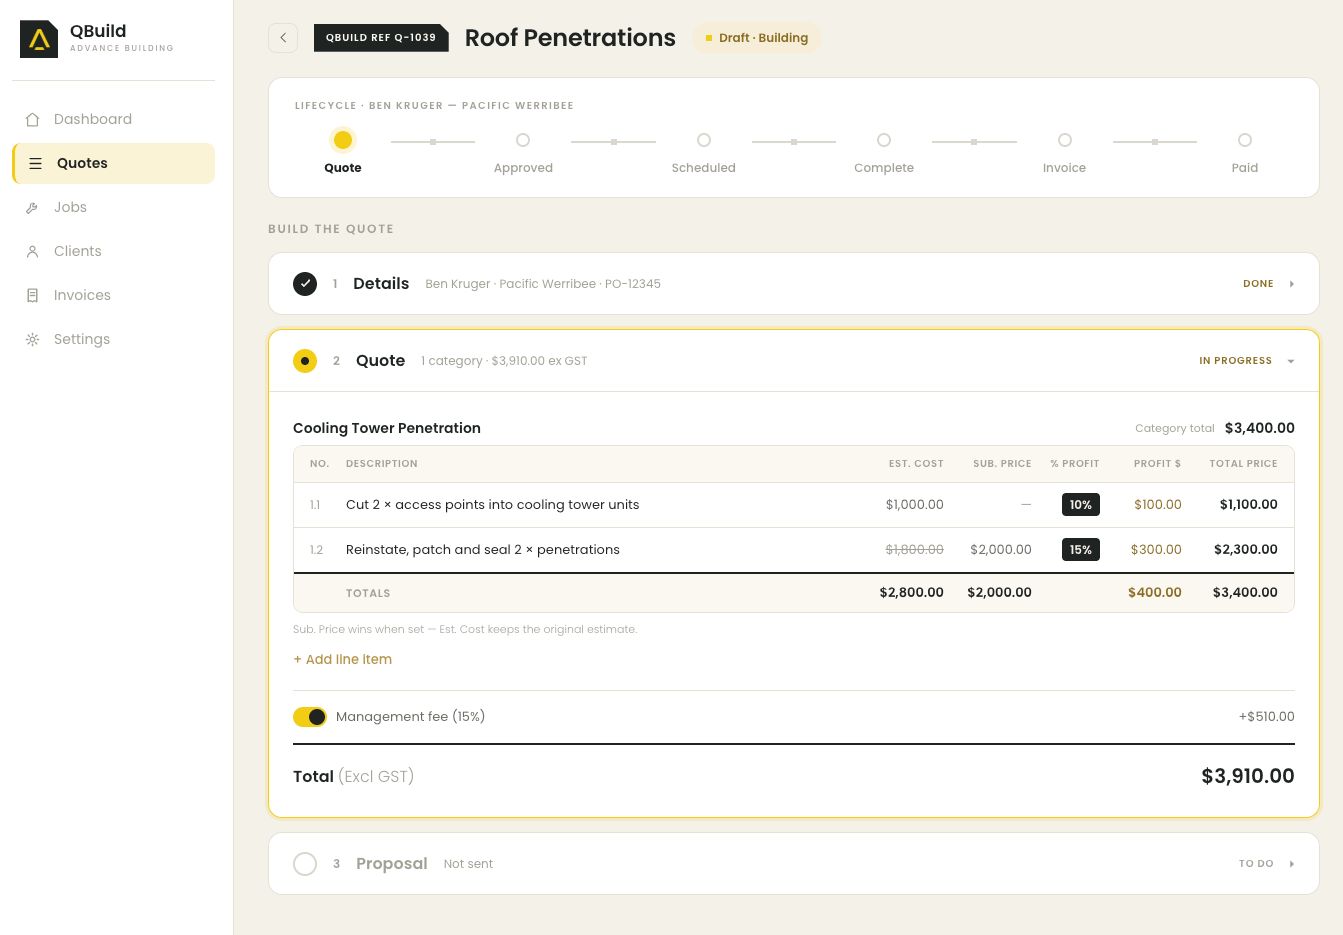Click the Clients person icon
Screen dimensions: 1343x935
[33, 251]
